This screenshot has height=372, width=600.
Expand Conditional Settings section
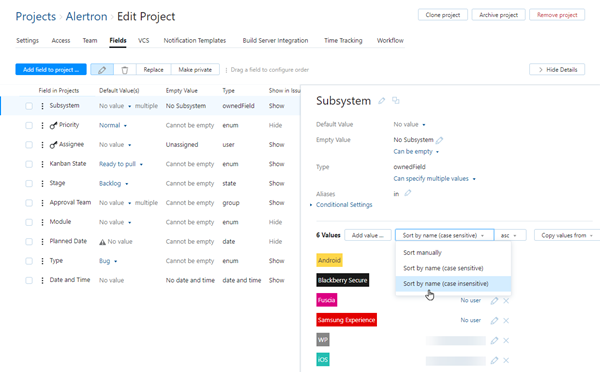coord(344,205)
